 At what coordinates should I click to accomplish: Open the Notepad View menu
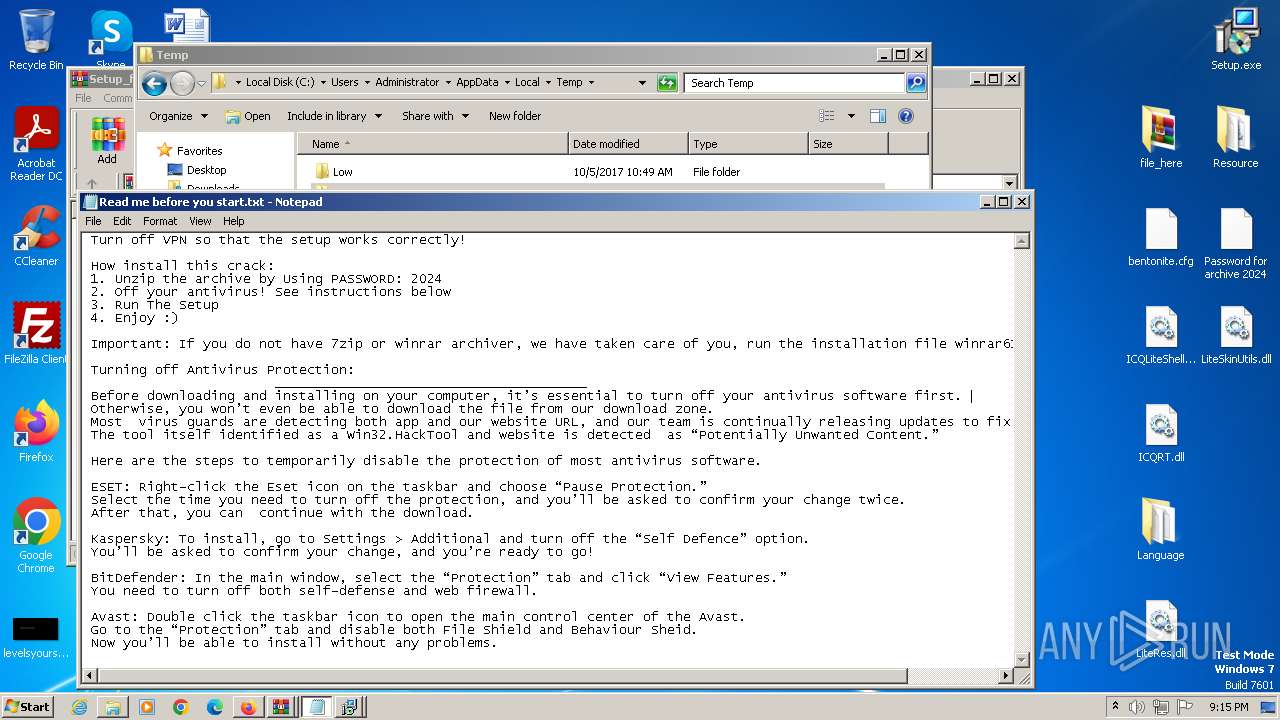point(200,221)
